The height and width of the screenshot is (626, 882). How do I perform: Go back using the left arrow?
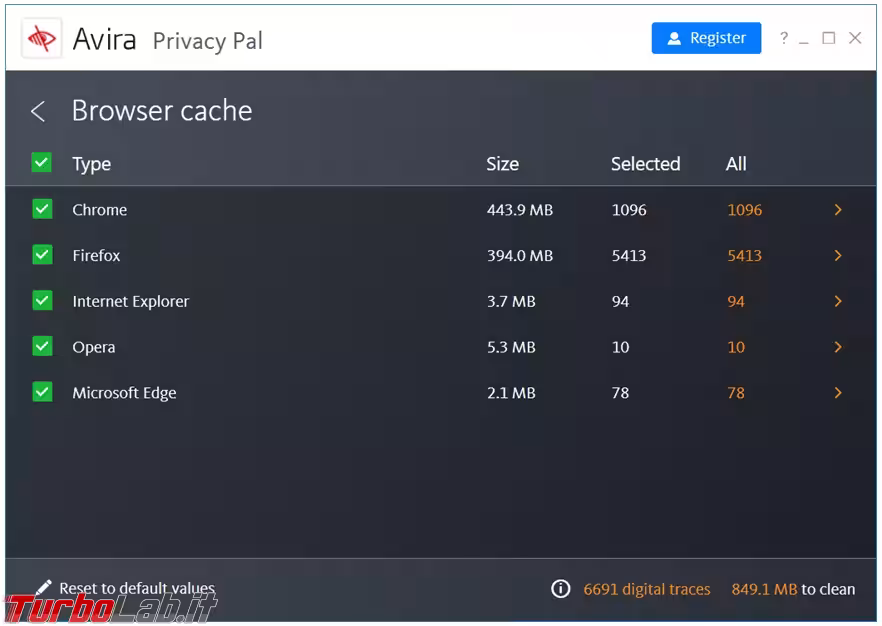pos(38,111)
